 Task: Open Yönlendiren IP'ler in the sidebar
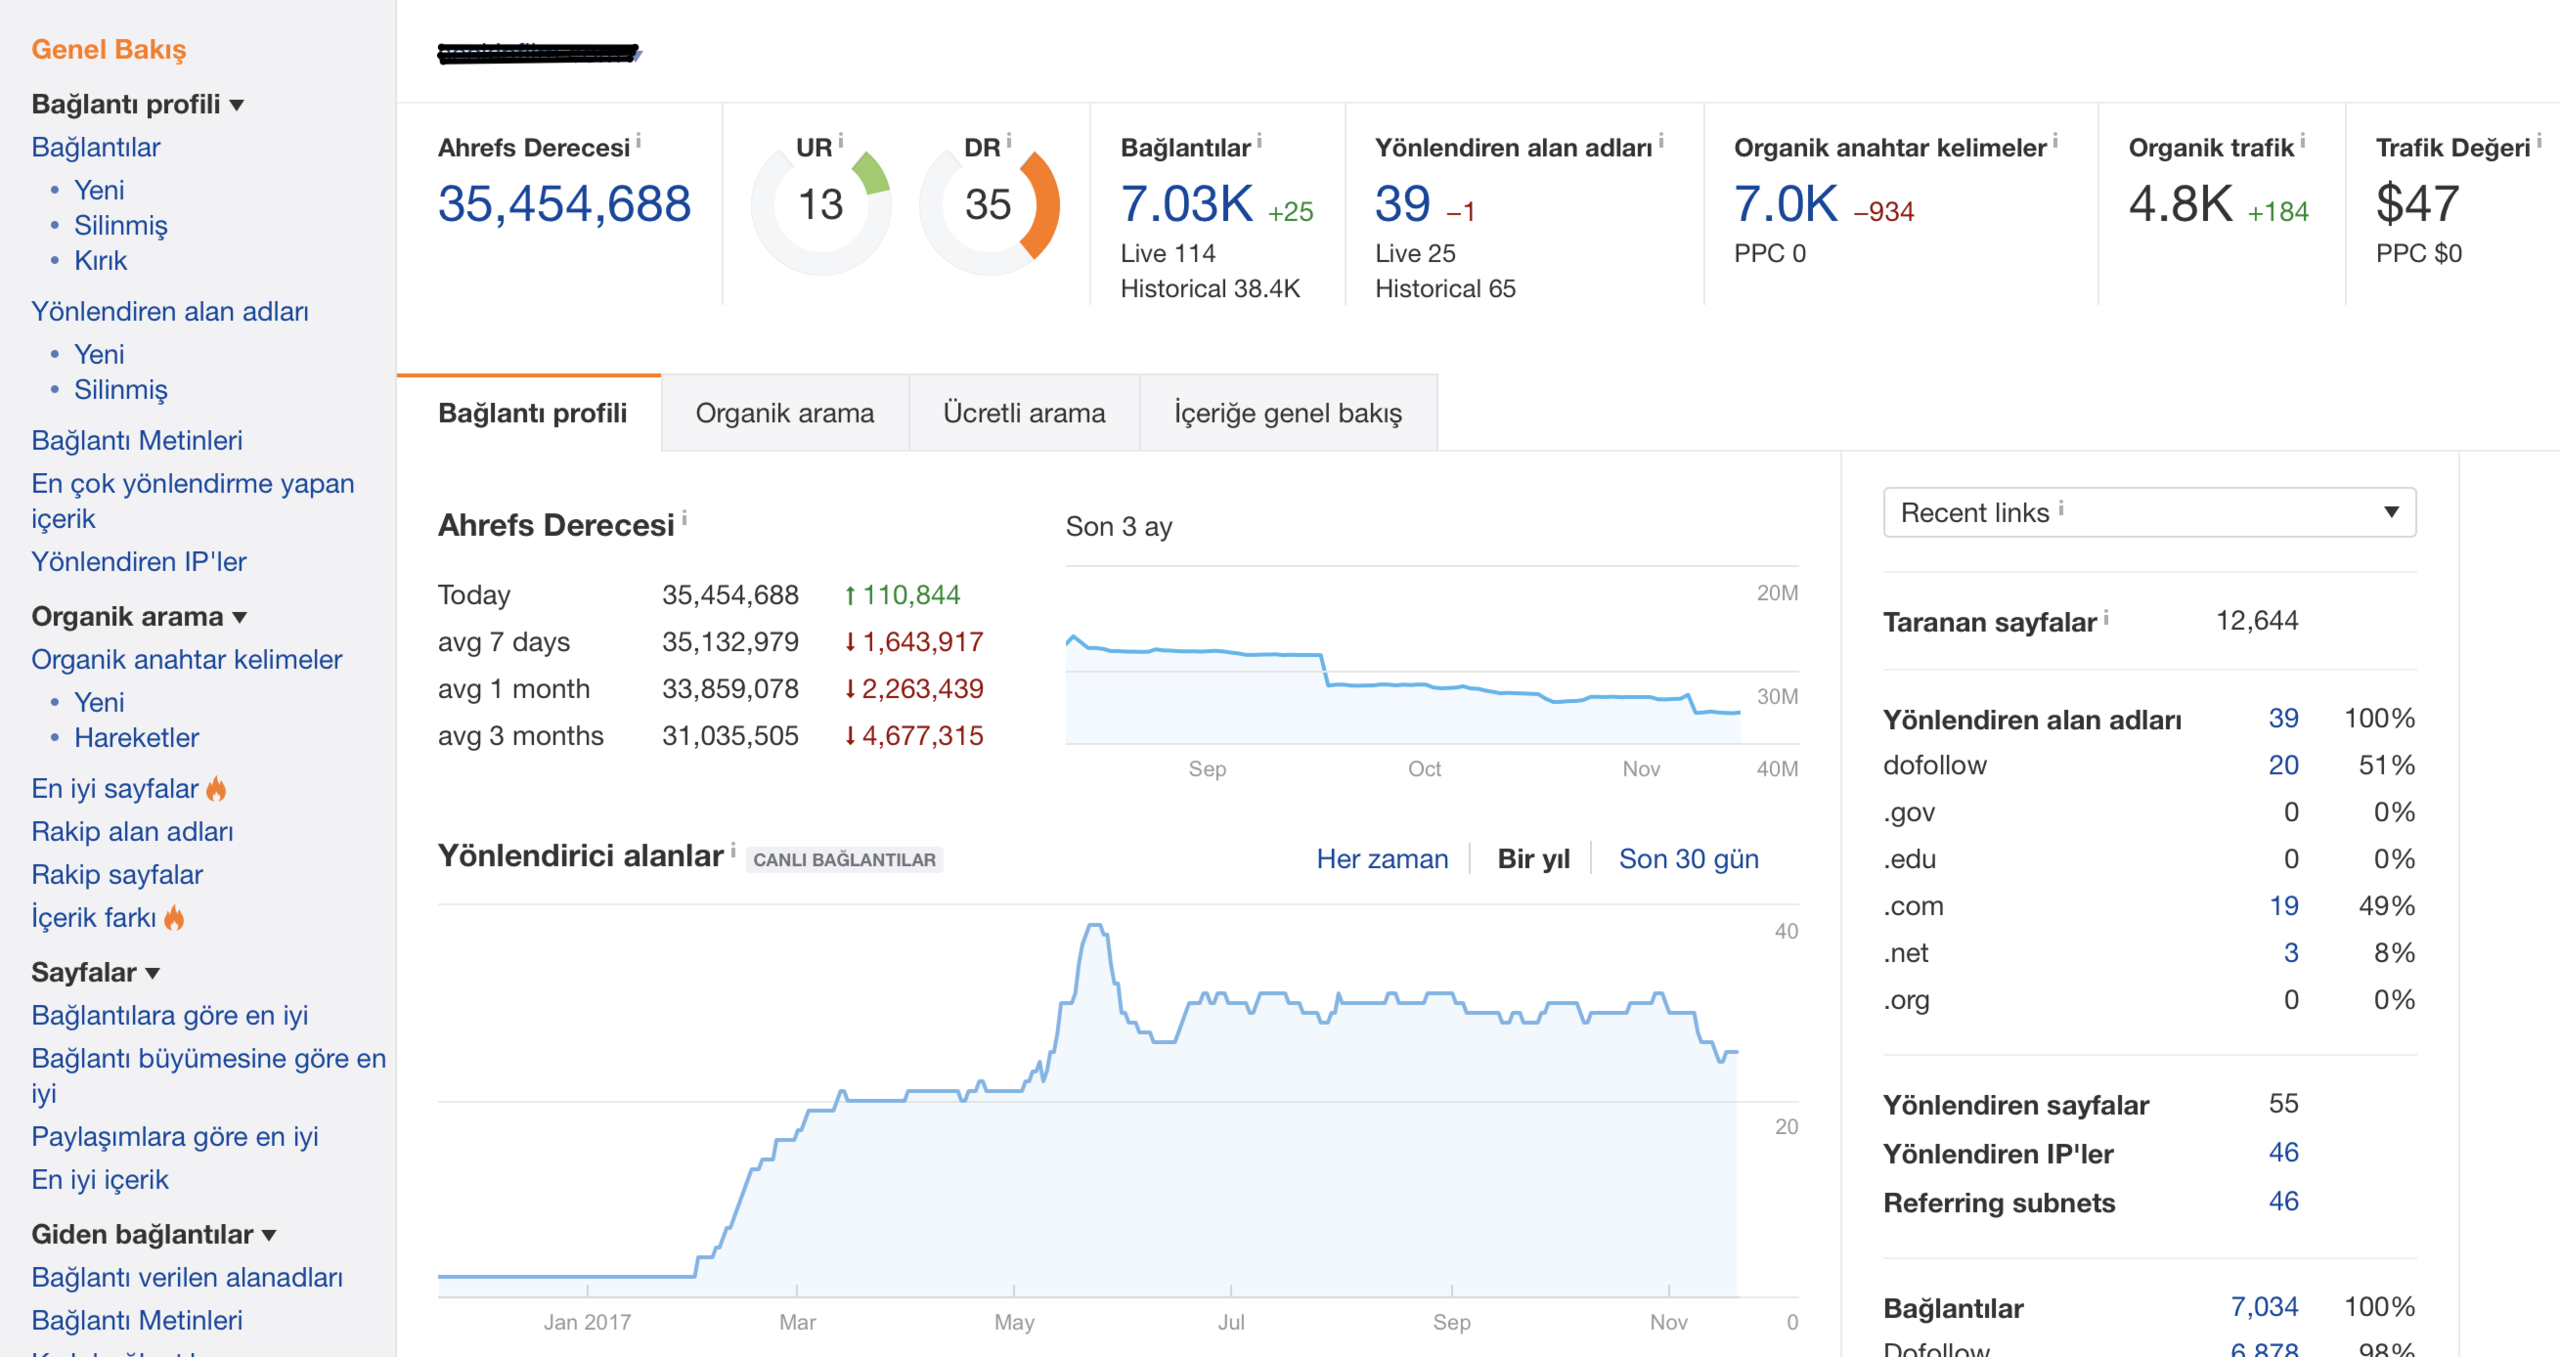tap(139, 562)
